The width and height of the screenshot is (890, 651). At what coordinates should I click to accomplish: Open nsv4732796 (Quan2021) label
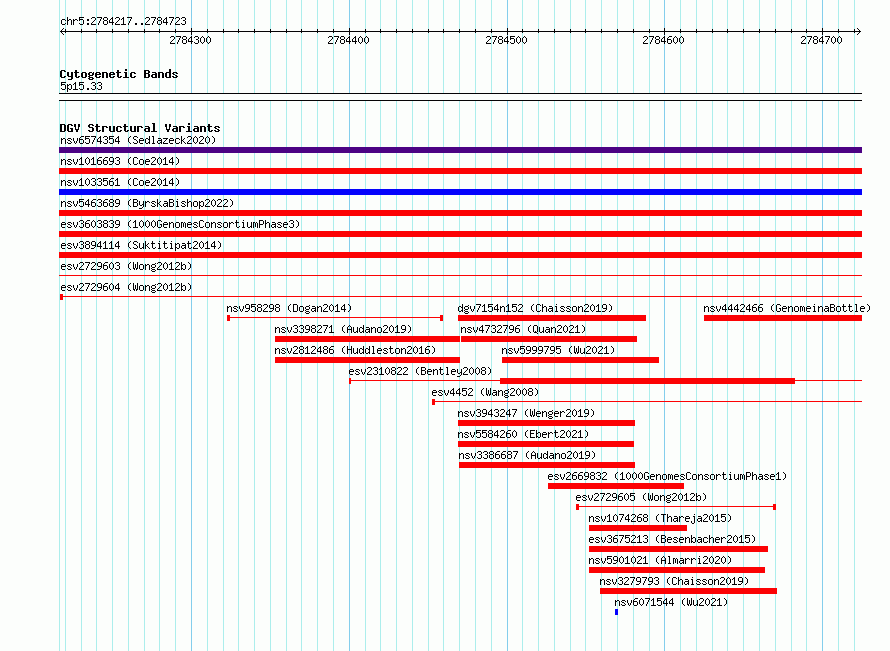tap(523, 329)
